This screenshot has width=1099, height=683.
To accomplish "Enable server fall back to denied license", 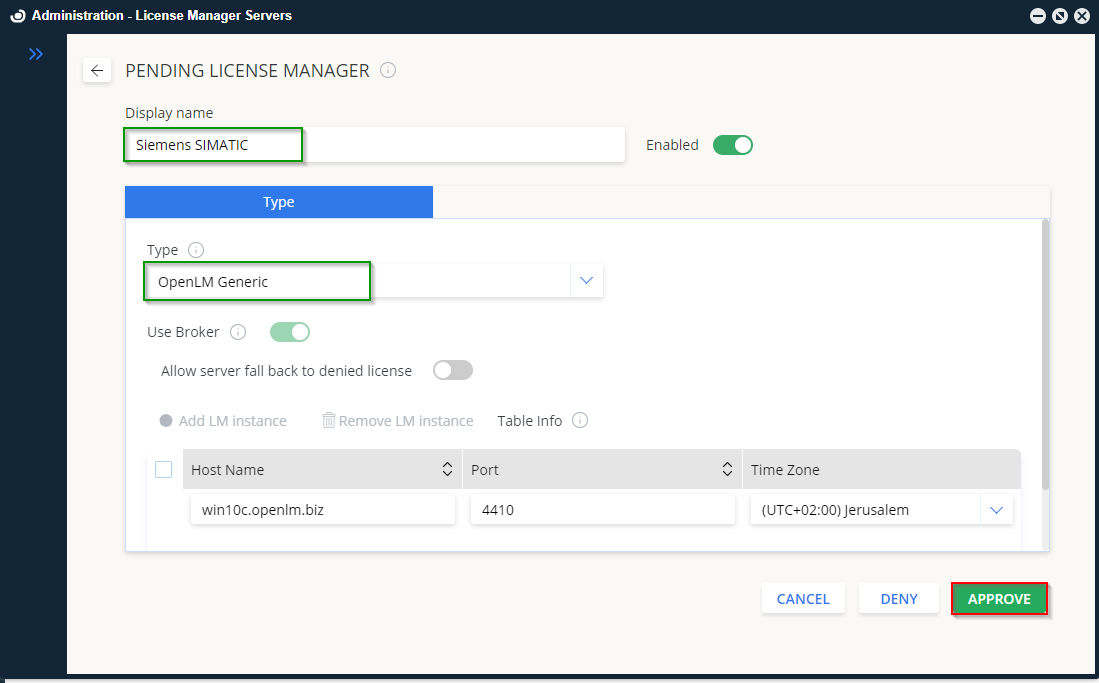I will point(452,370).
